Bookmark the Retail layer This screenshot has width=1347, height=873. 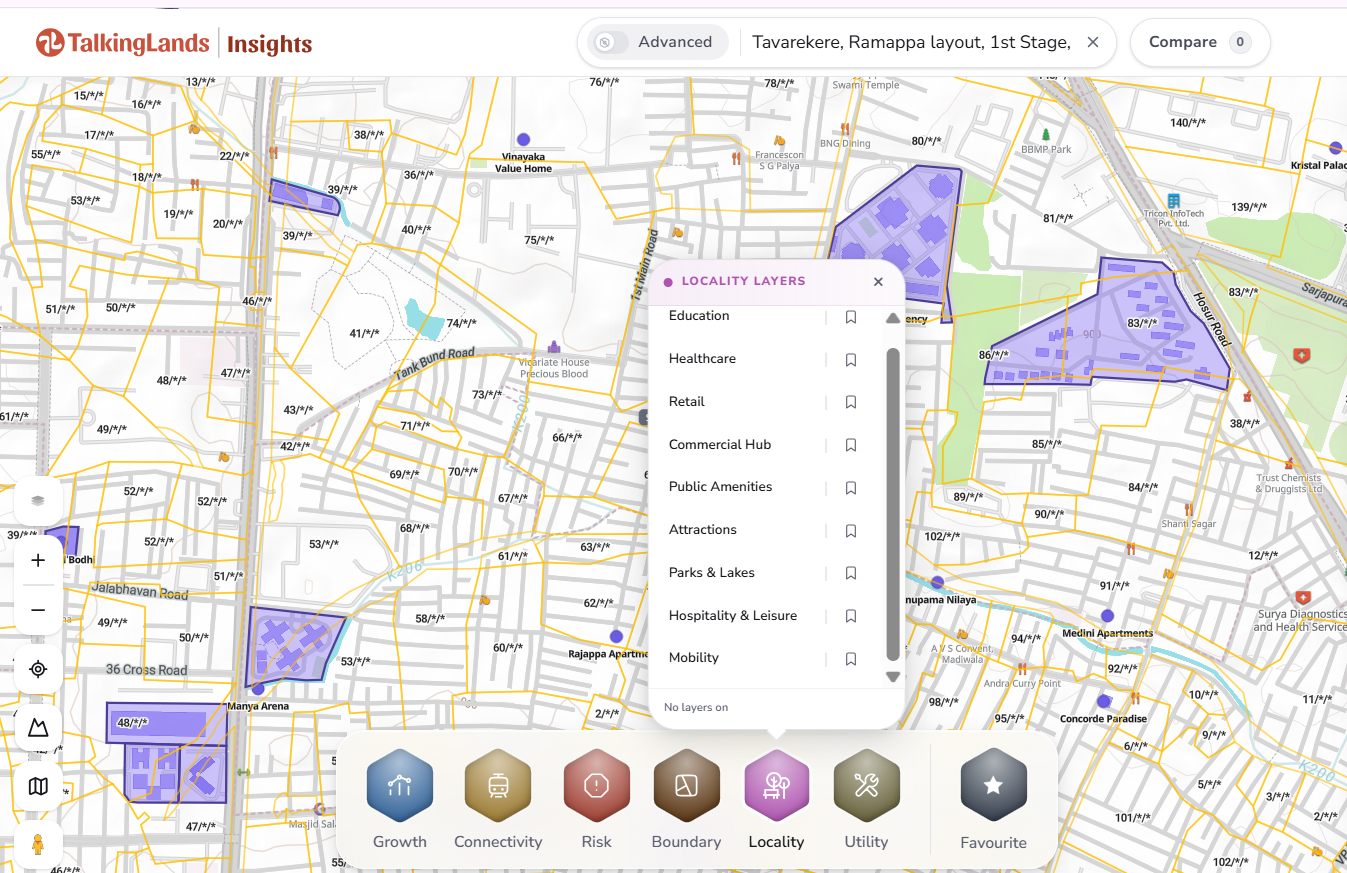[851, 402]
